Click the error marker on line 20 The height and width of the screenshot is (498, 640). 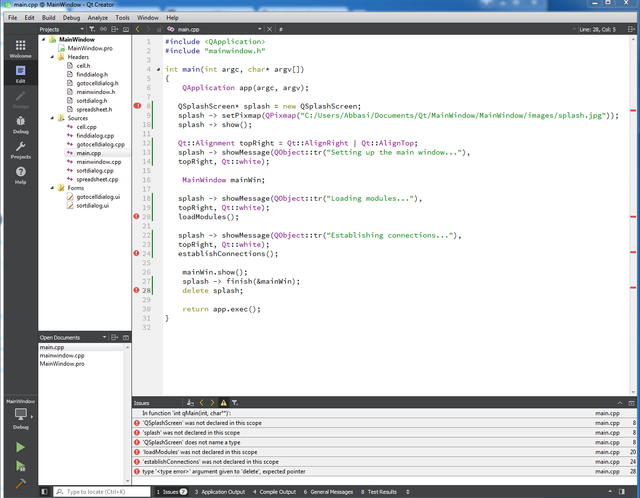tap(136, 216)
